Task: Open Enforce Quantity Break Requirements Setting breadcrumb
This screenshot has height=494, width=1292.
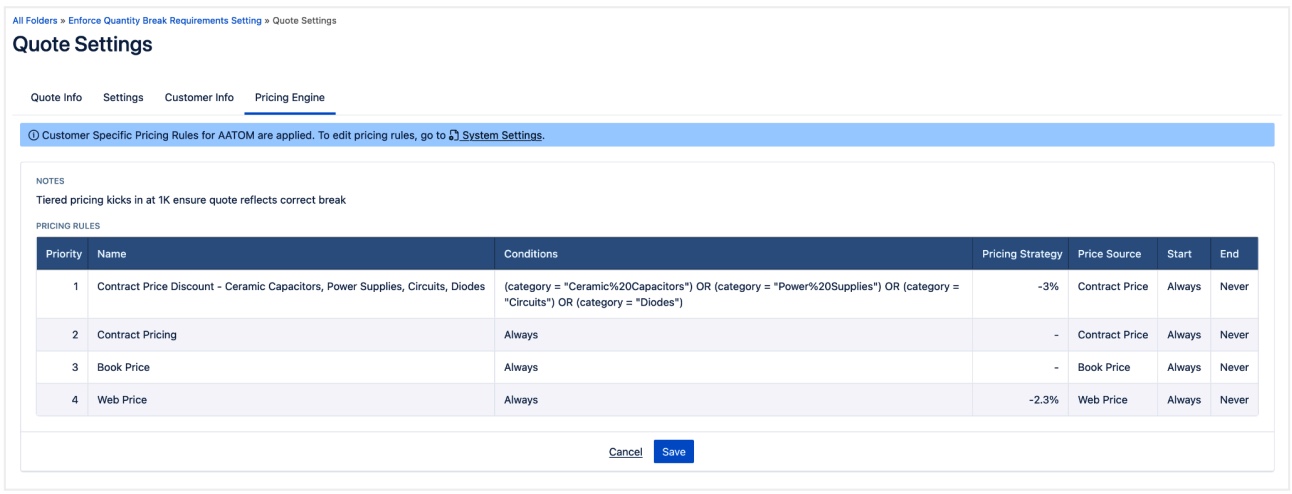Action: [x=165, y=20]
